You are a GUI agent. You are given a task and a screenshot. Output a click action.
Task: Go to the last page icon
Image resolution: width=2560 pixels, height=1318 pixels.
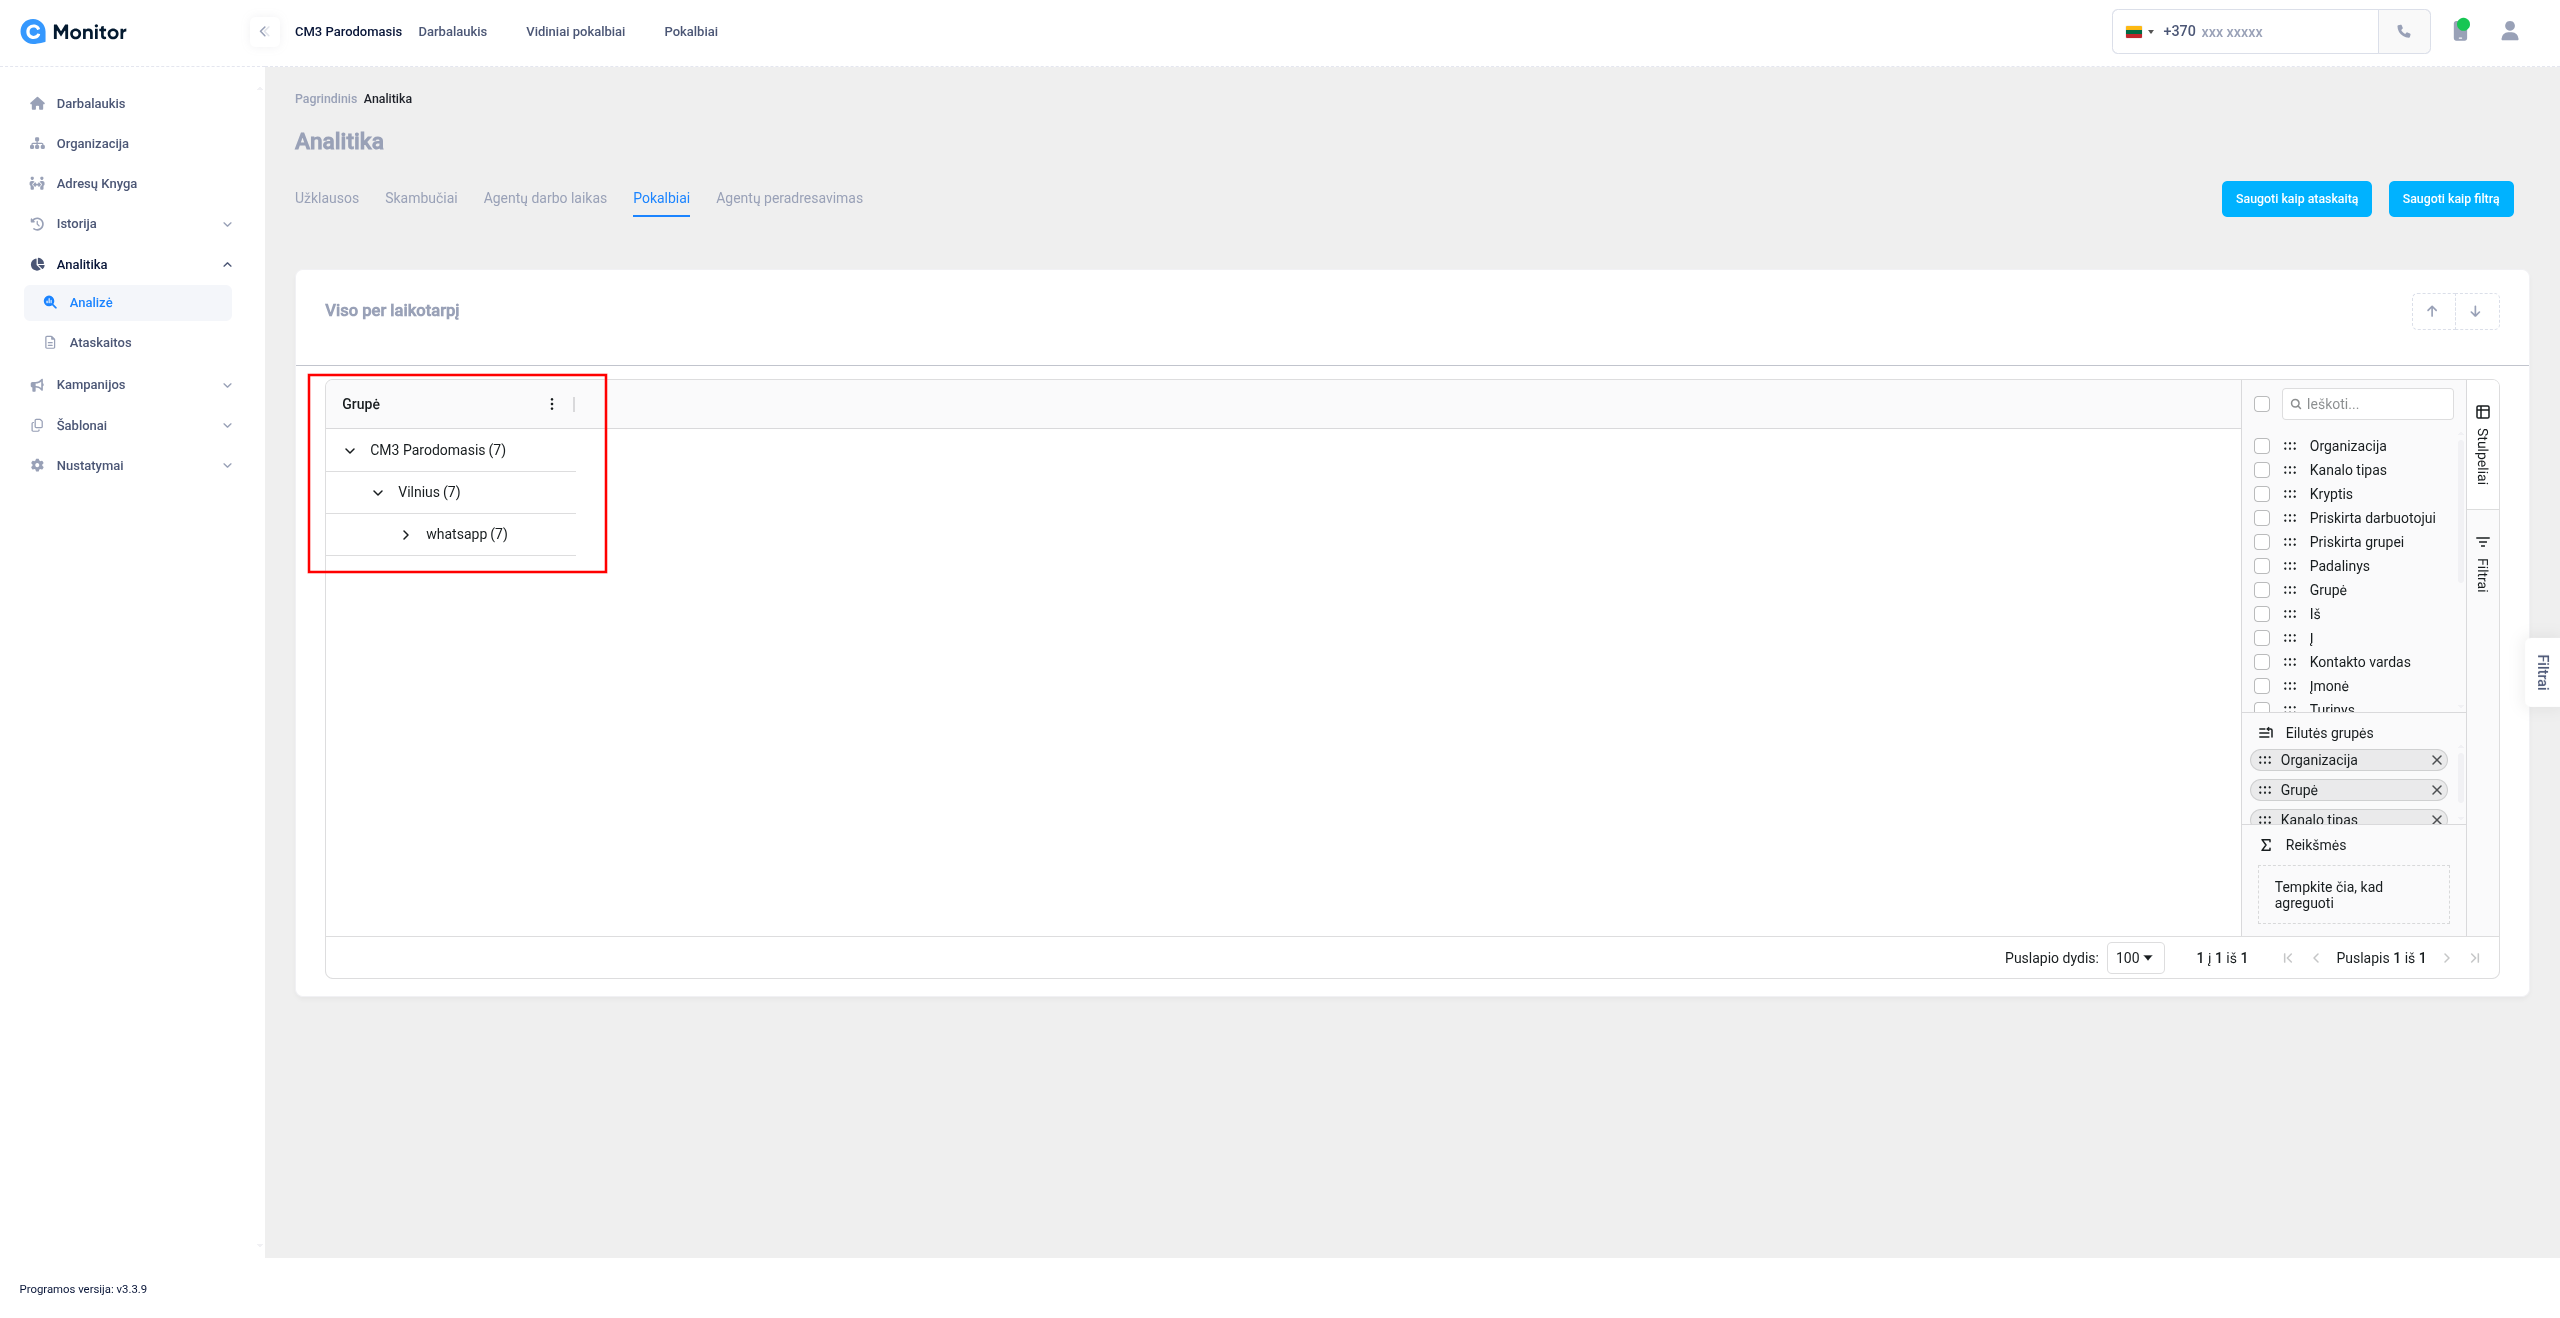tap(2475, 958)
